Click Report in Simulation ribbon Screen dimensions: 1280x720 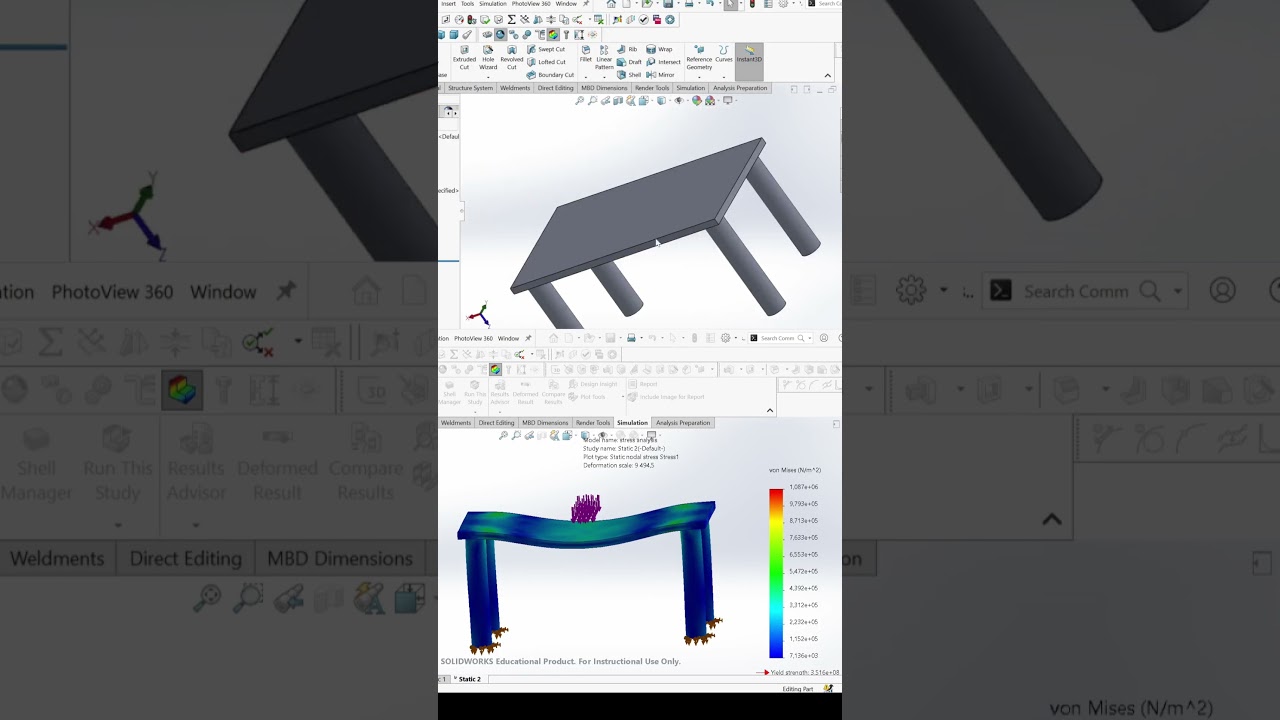(643, 384)
